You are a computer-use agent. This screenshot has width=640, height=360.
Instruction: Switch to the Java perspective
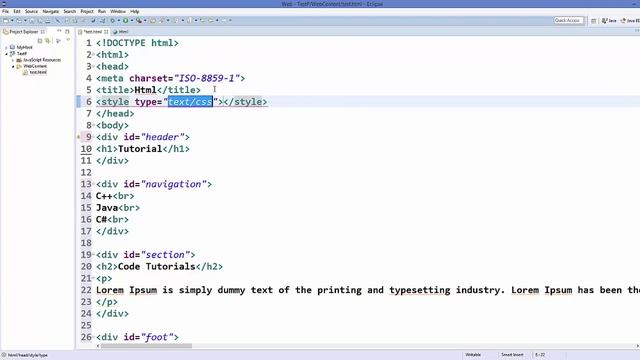(609, 20)
